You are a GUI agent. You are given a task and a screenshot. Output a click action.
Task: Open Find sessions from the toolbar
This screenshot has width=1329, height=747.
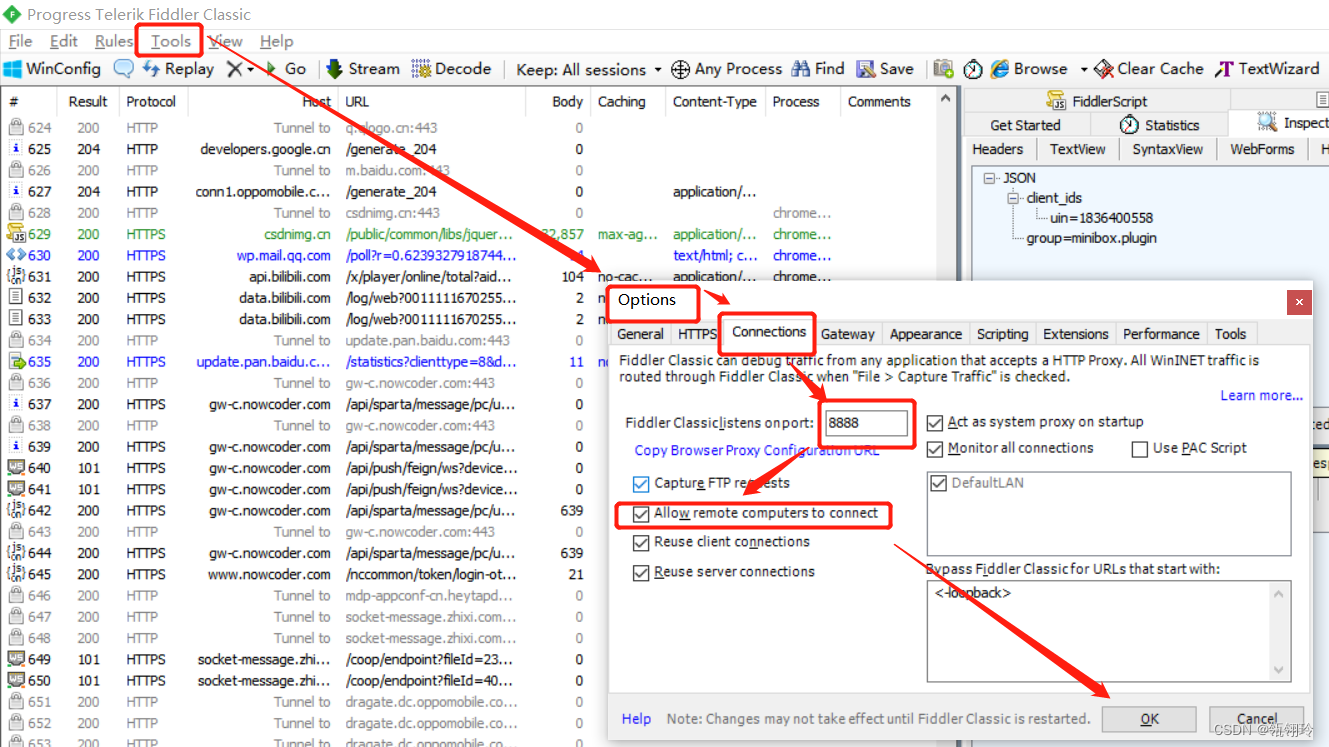(818, 69)
